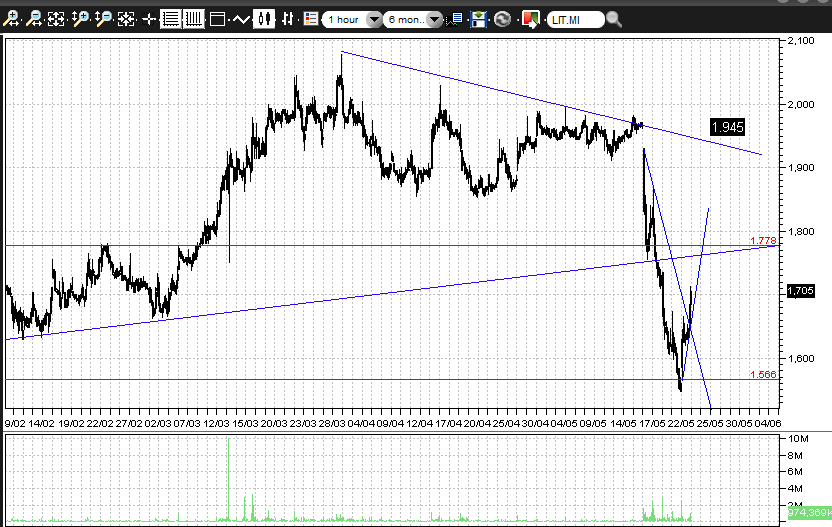Refresh chart data with globe icon
832x527 pixels.
tap(502, 20)
